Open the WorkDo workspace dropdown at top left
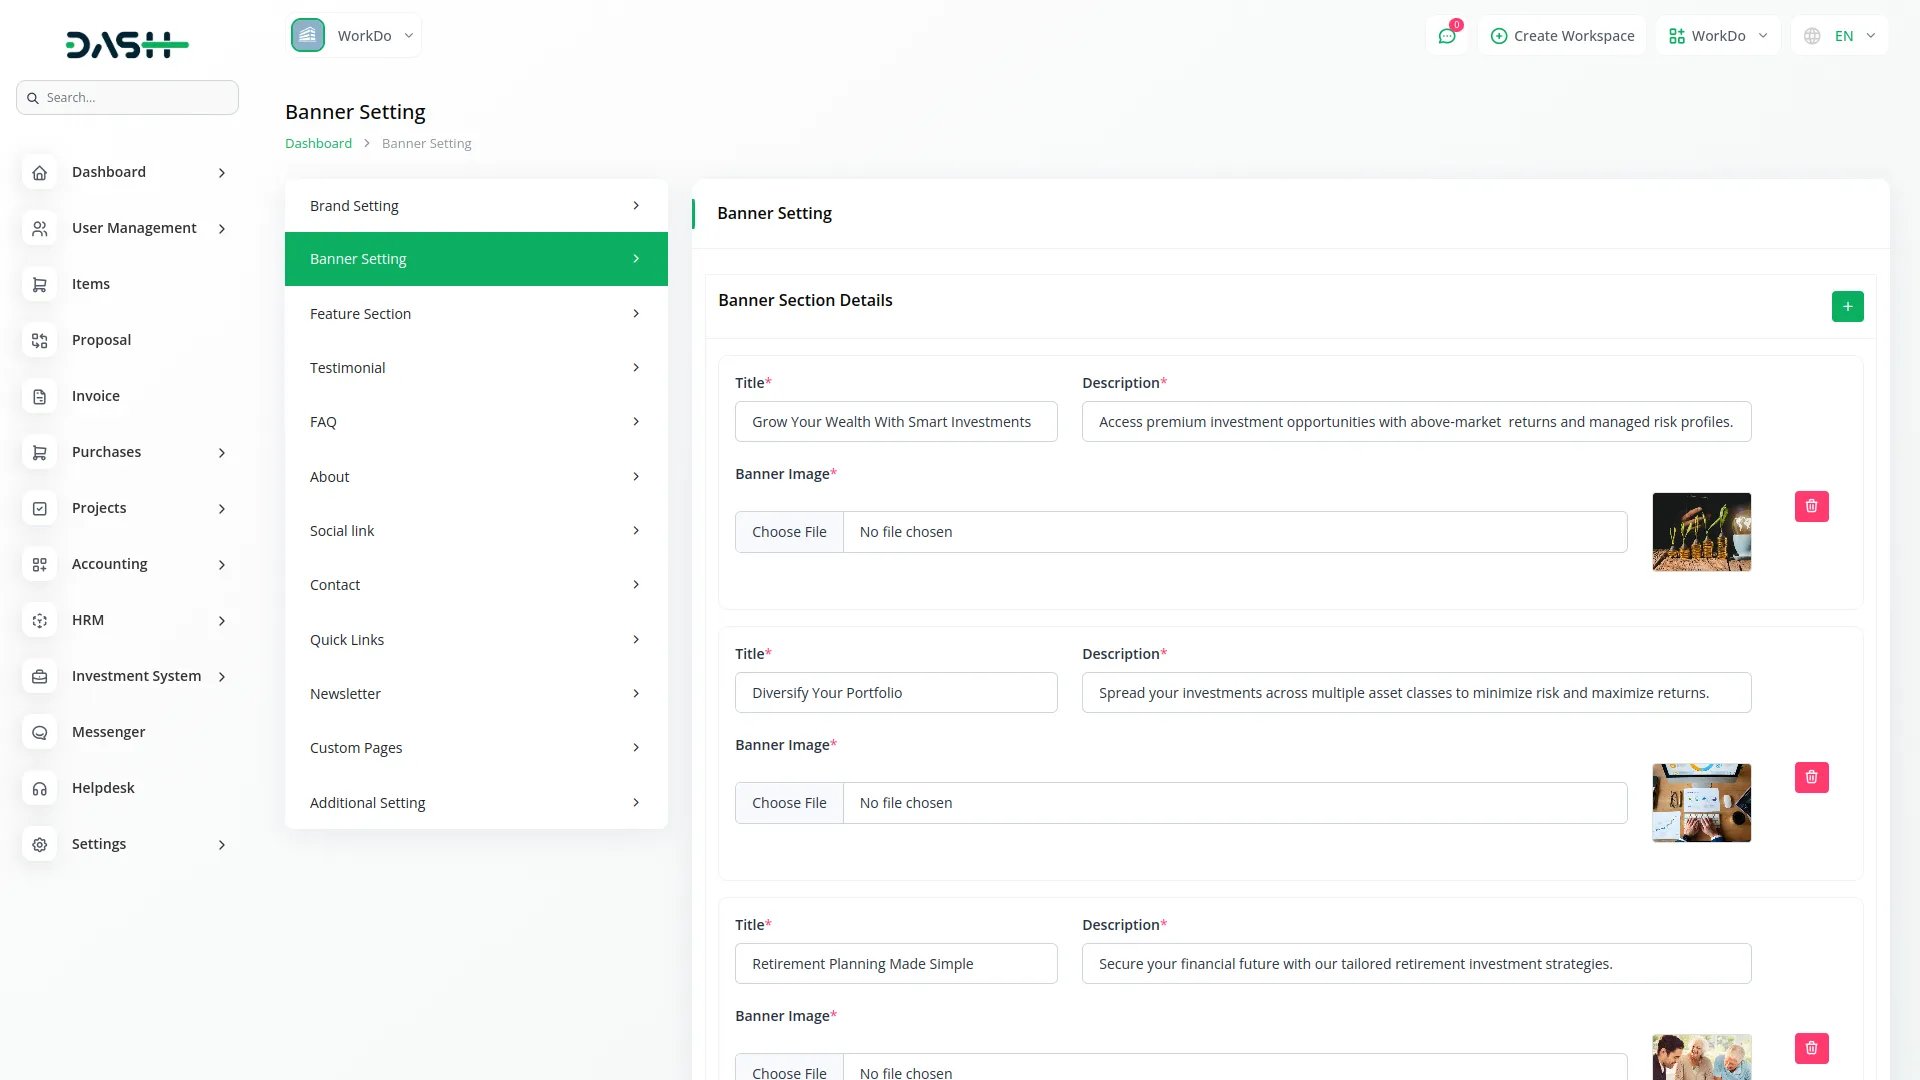Screen dimensions: 1920x1080 (354, 36)
